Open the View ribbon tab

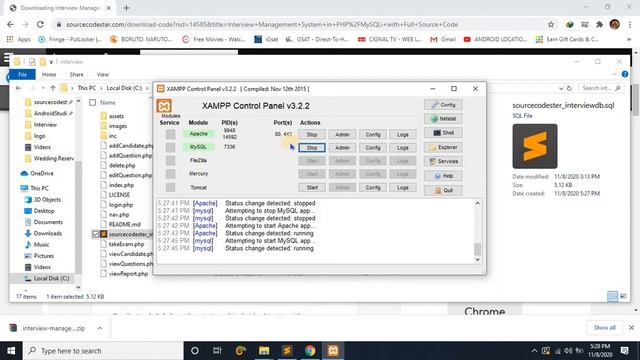pyautogui.click(x=103, y=75)
